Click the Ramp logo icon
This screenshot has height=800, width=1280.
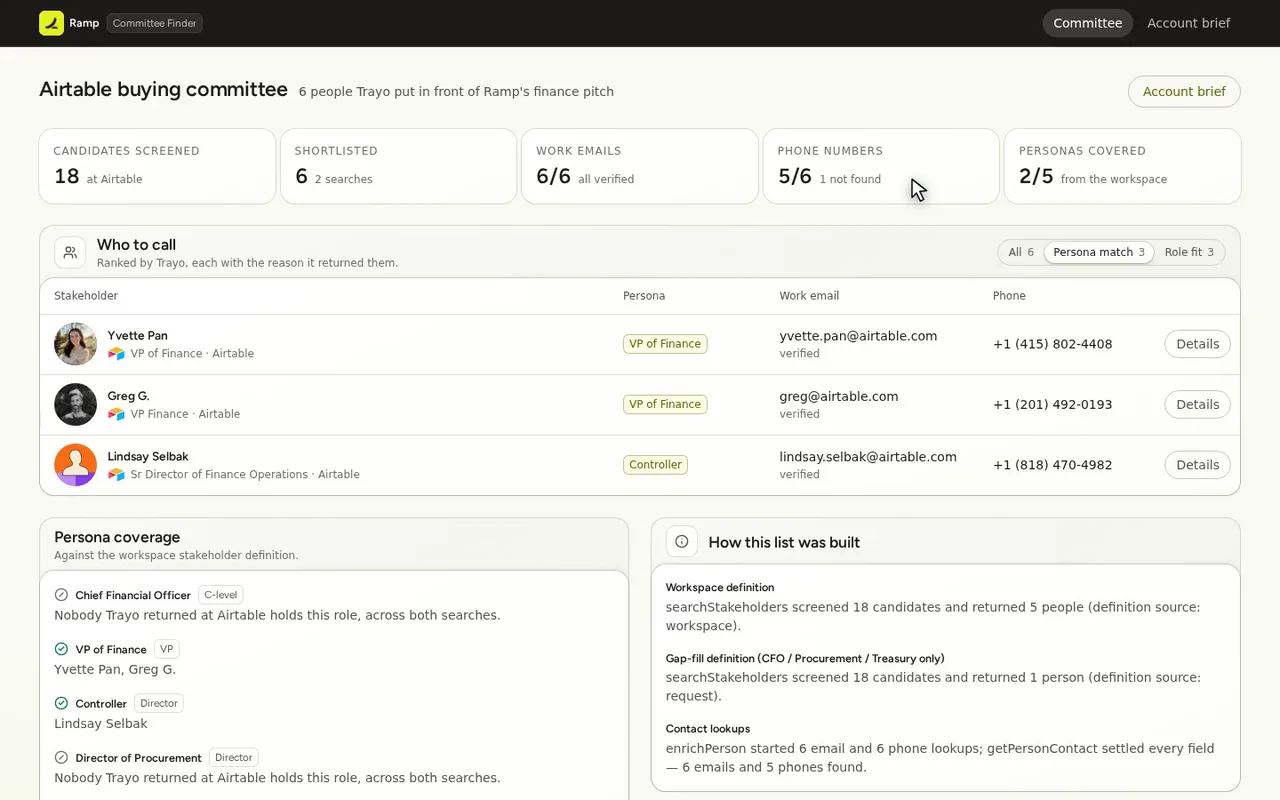51,23
